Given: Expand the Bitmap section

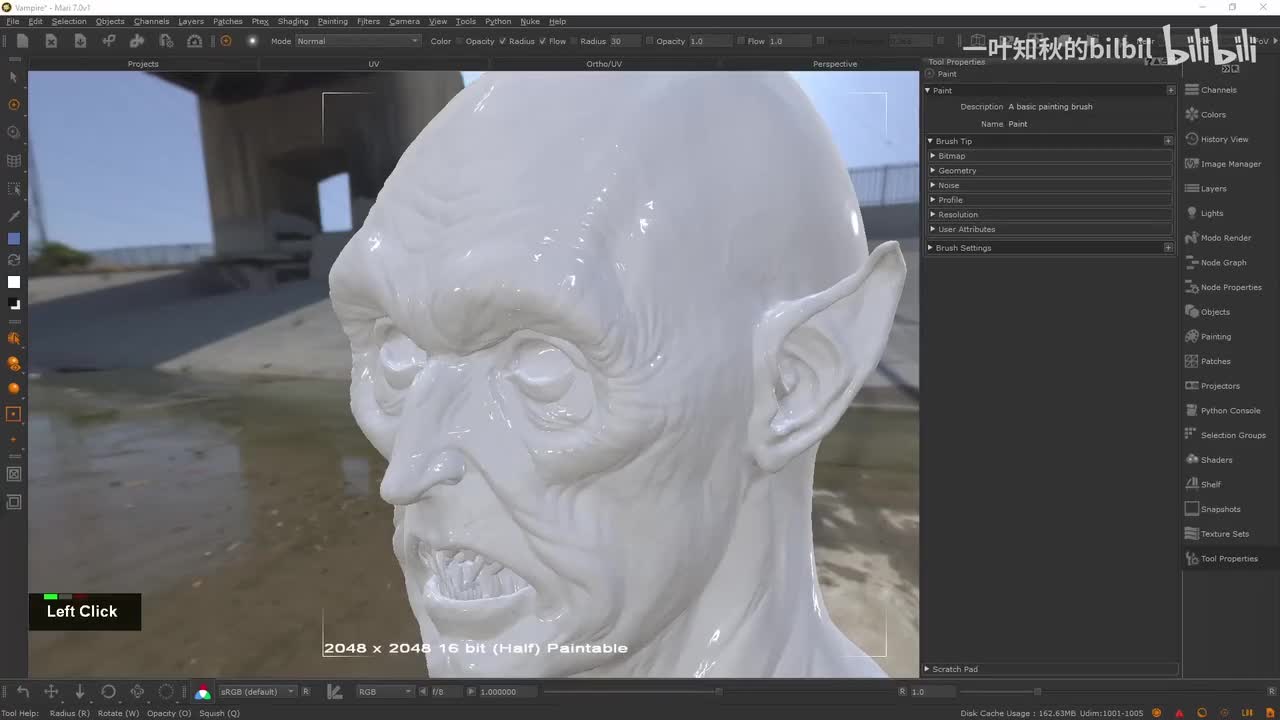Looking at the screenshot, I should (x=1050, y=156).
